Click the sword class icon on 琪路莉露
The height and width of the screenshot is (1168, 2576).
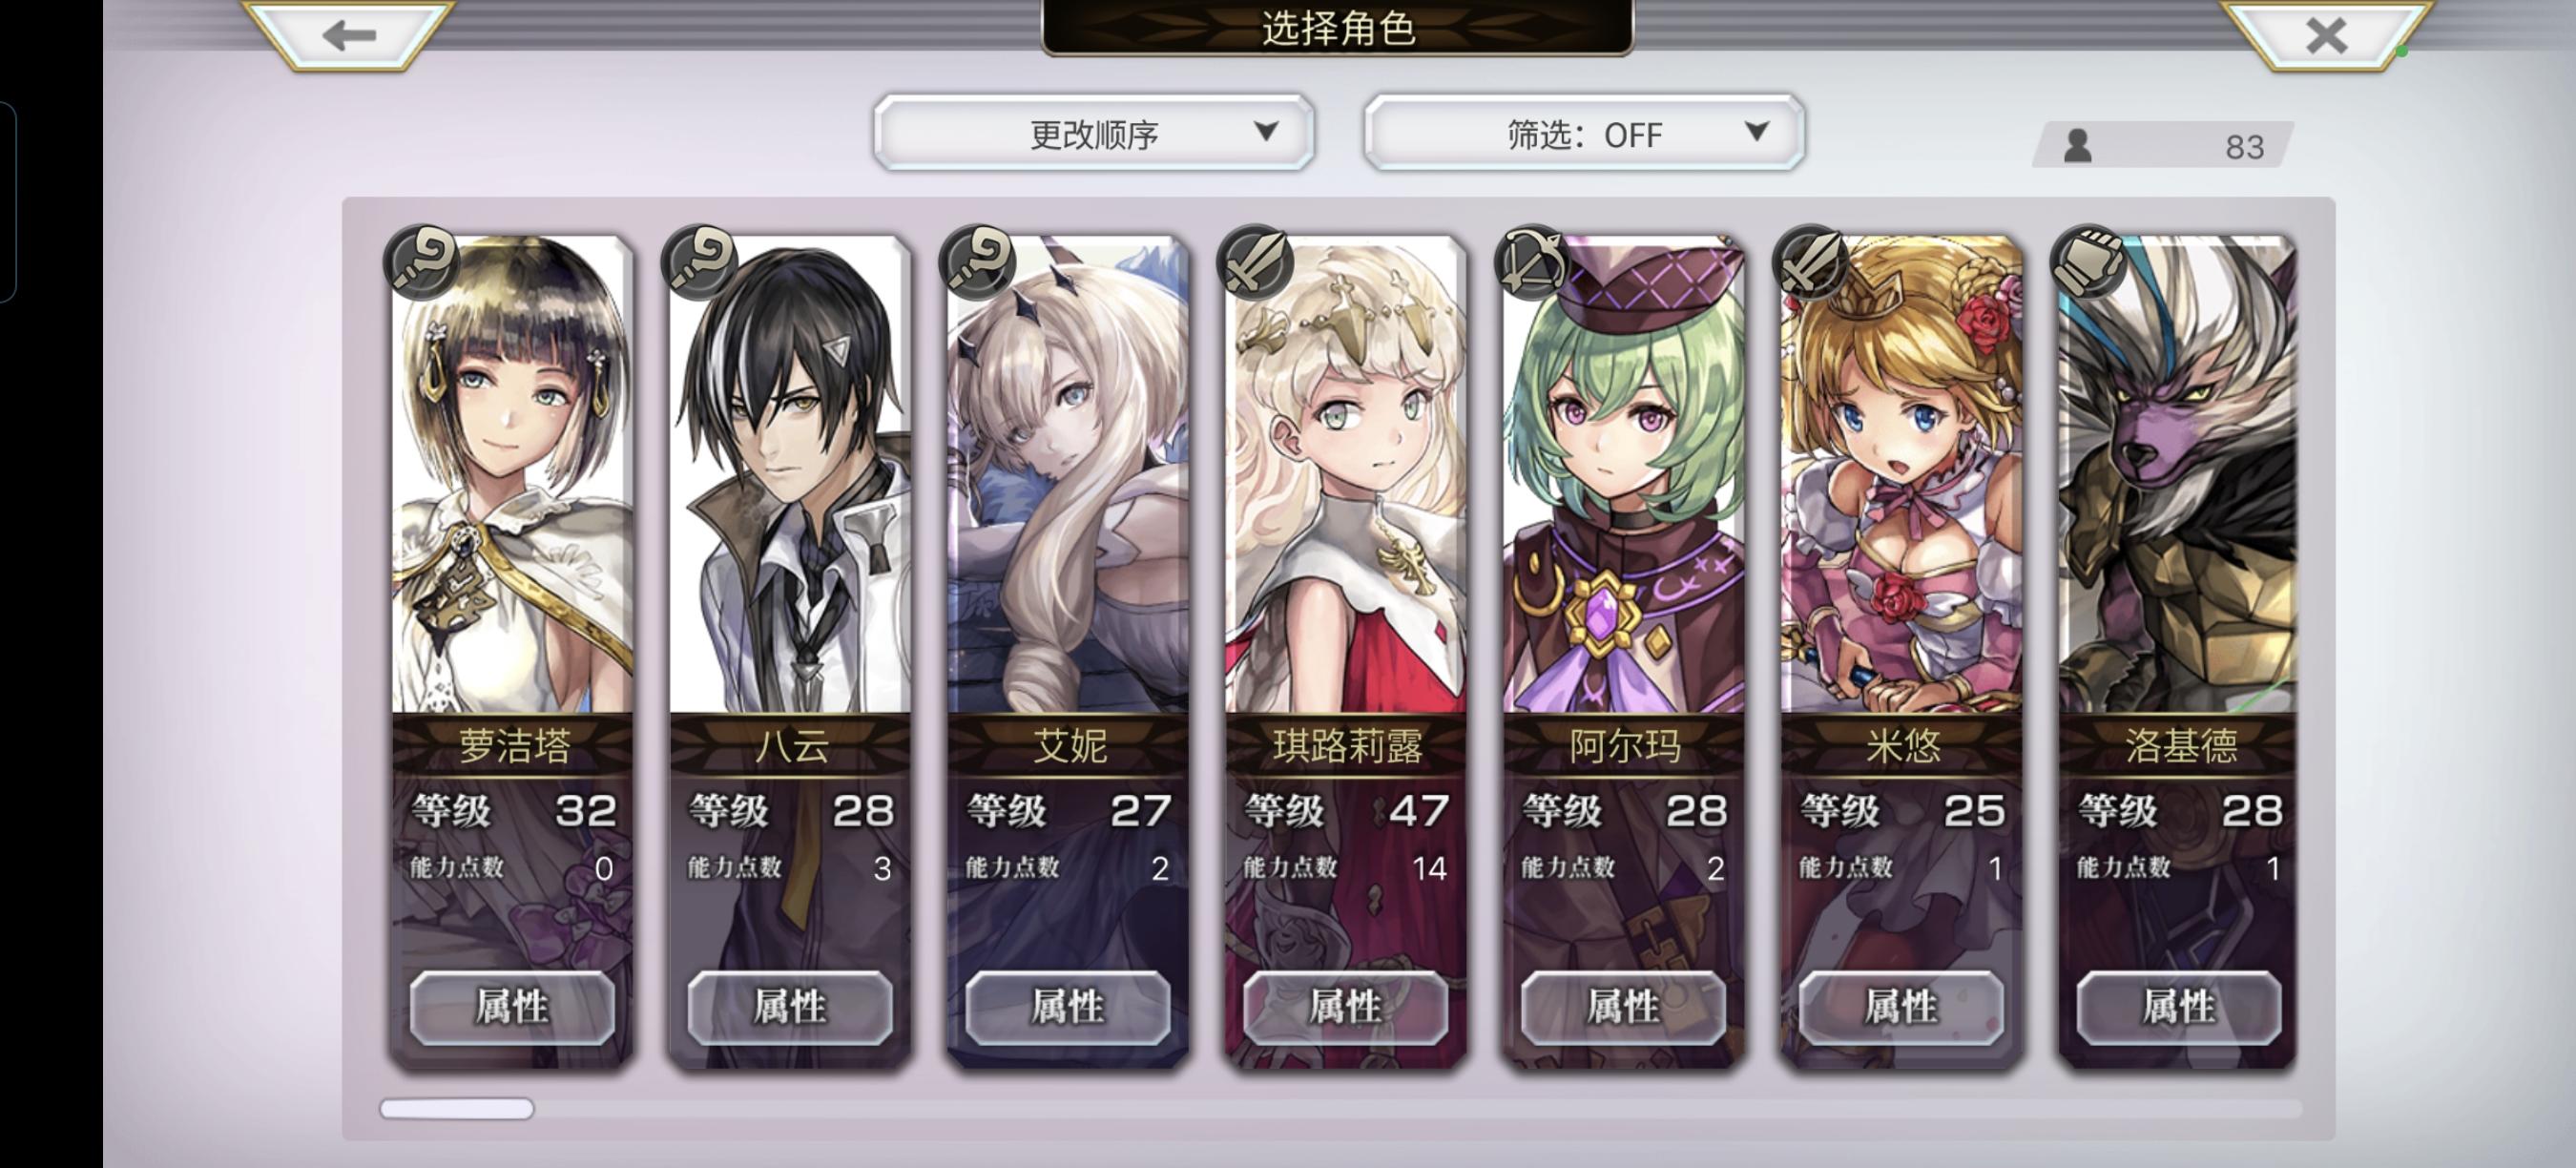pyautogui.click(x=1255, y=263)
